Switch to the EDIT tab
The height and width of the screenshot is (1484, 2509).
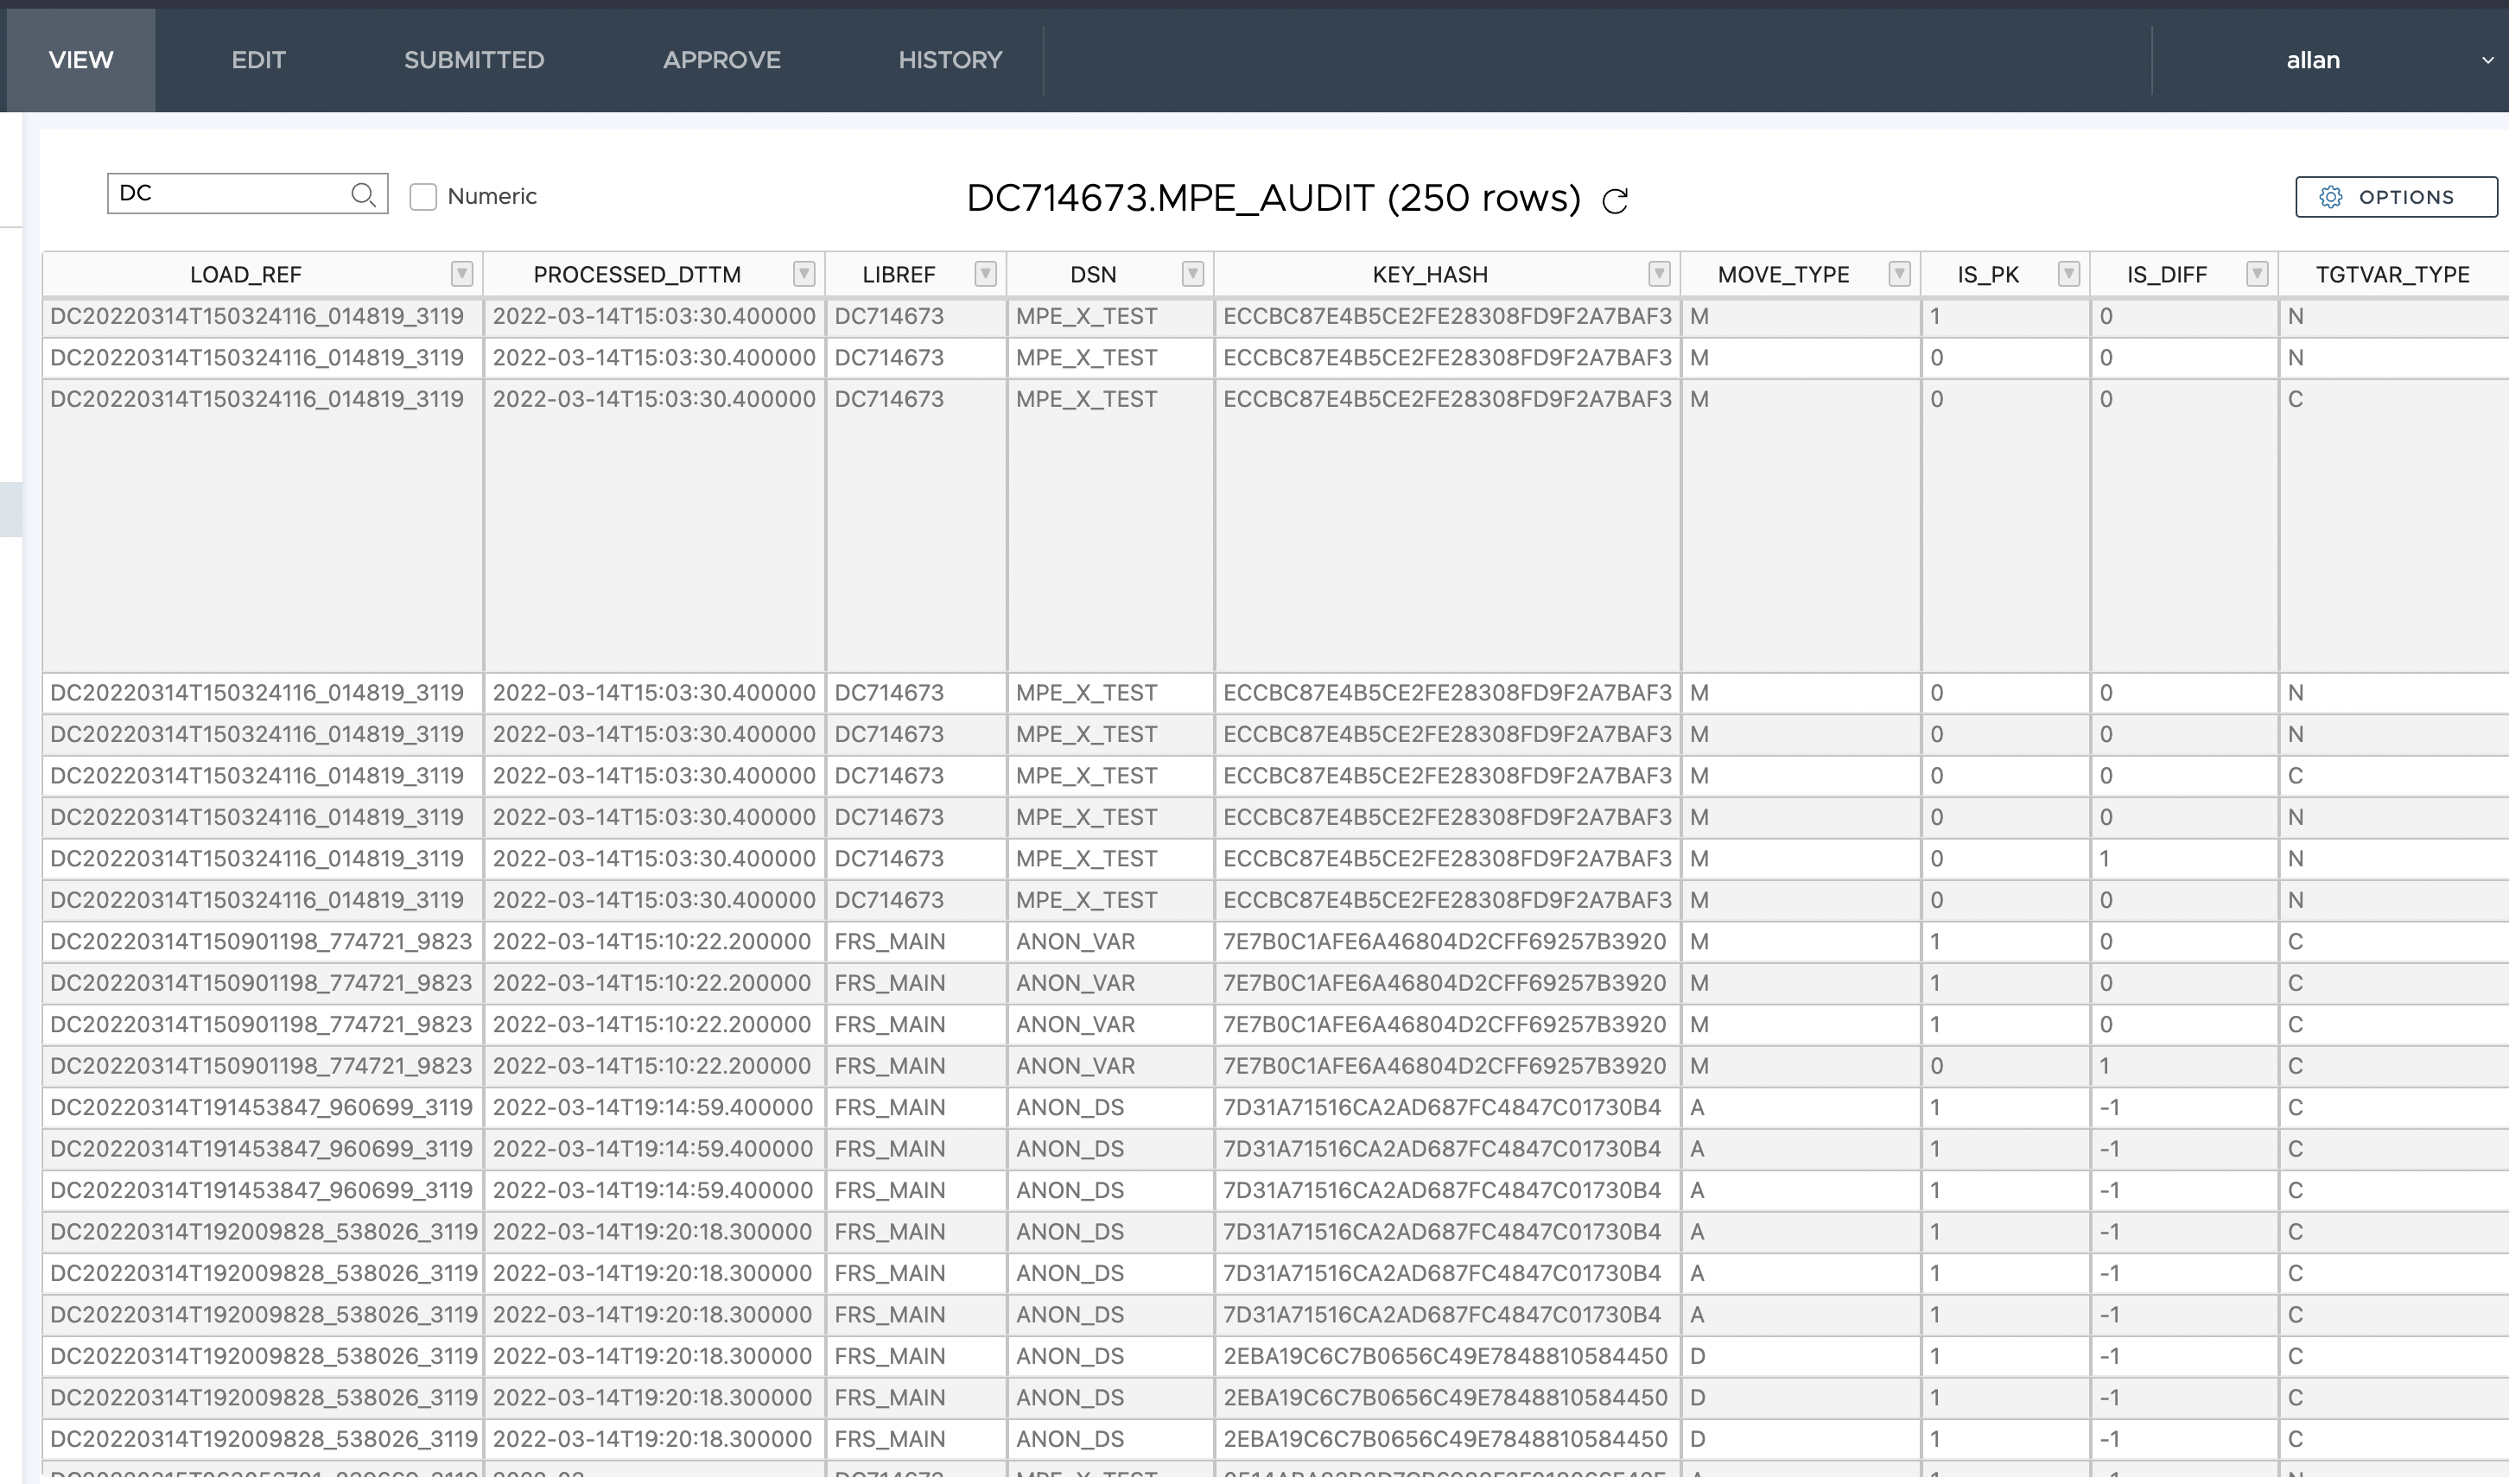pos(258,60)
